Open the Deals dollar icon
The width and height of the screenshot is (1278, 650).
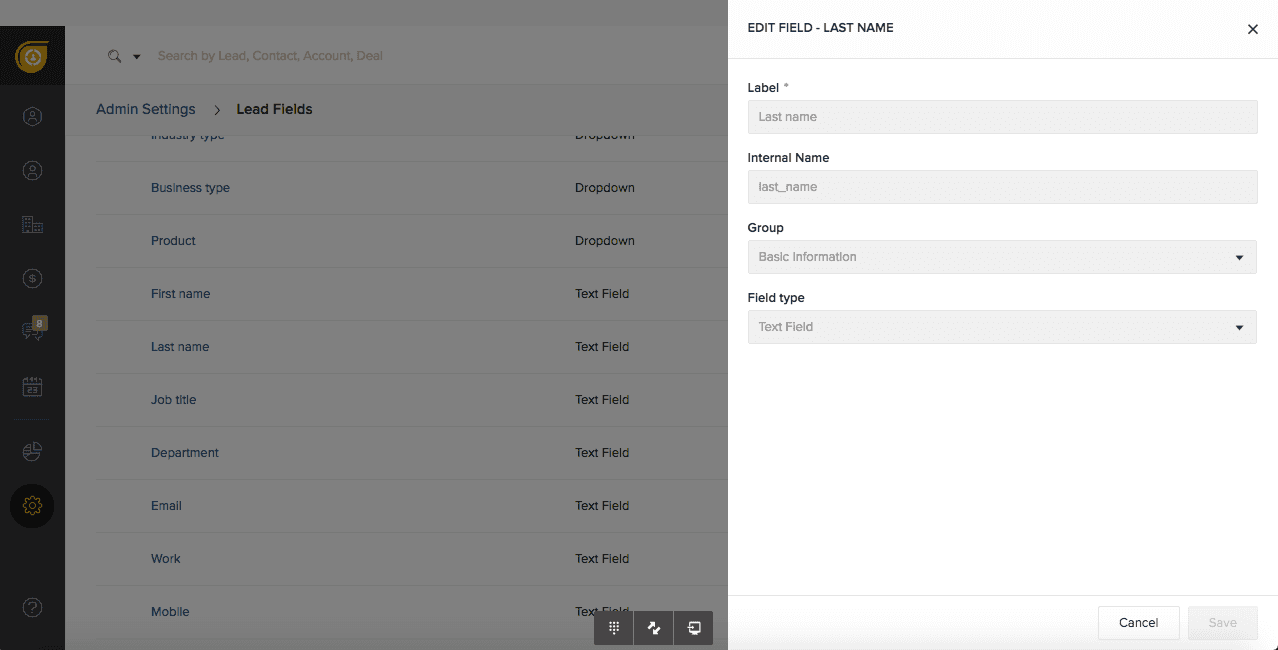[x=32, y=279]
